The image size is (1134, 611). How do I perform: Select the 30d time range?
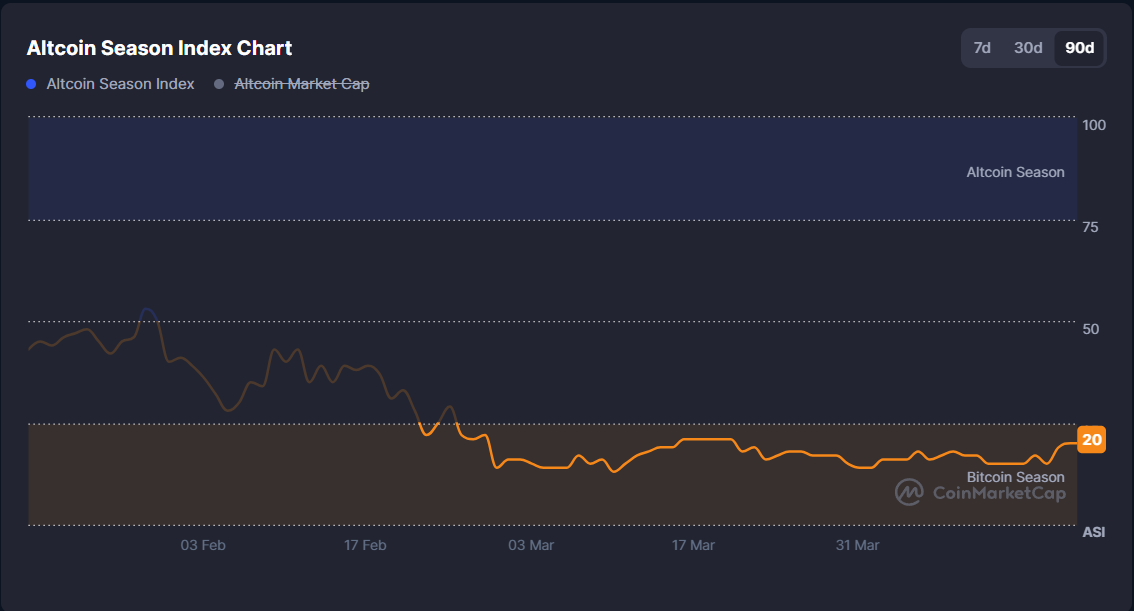[1028, 48]
